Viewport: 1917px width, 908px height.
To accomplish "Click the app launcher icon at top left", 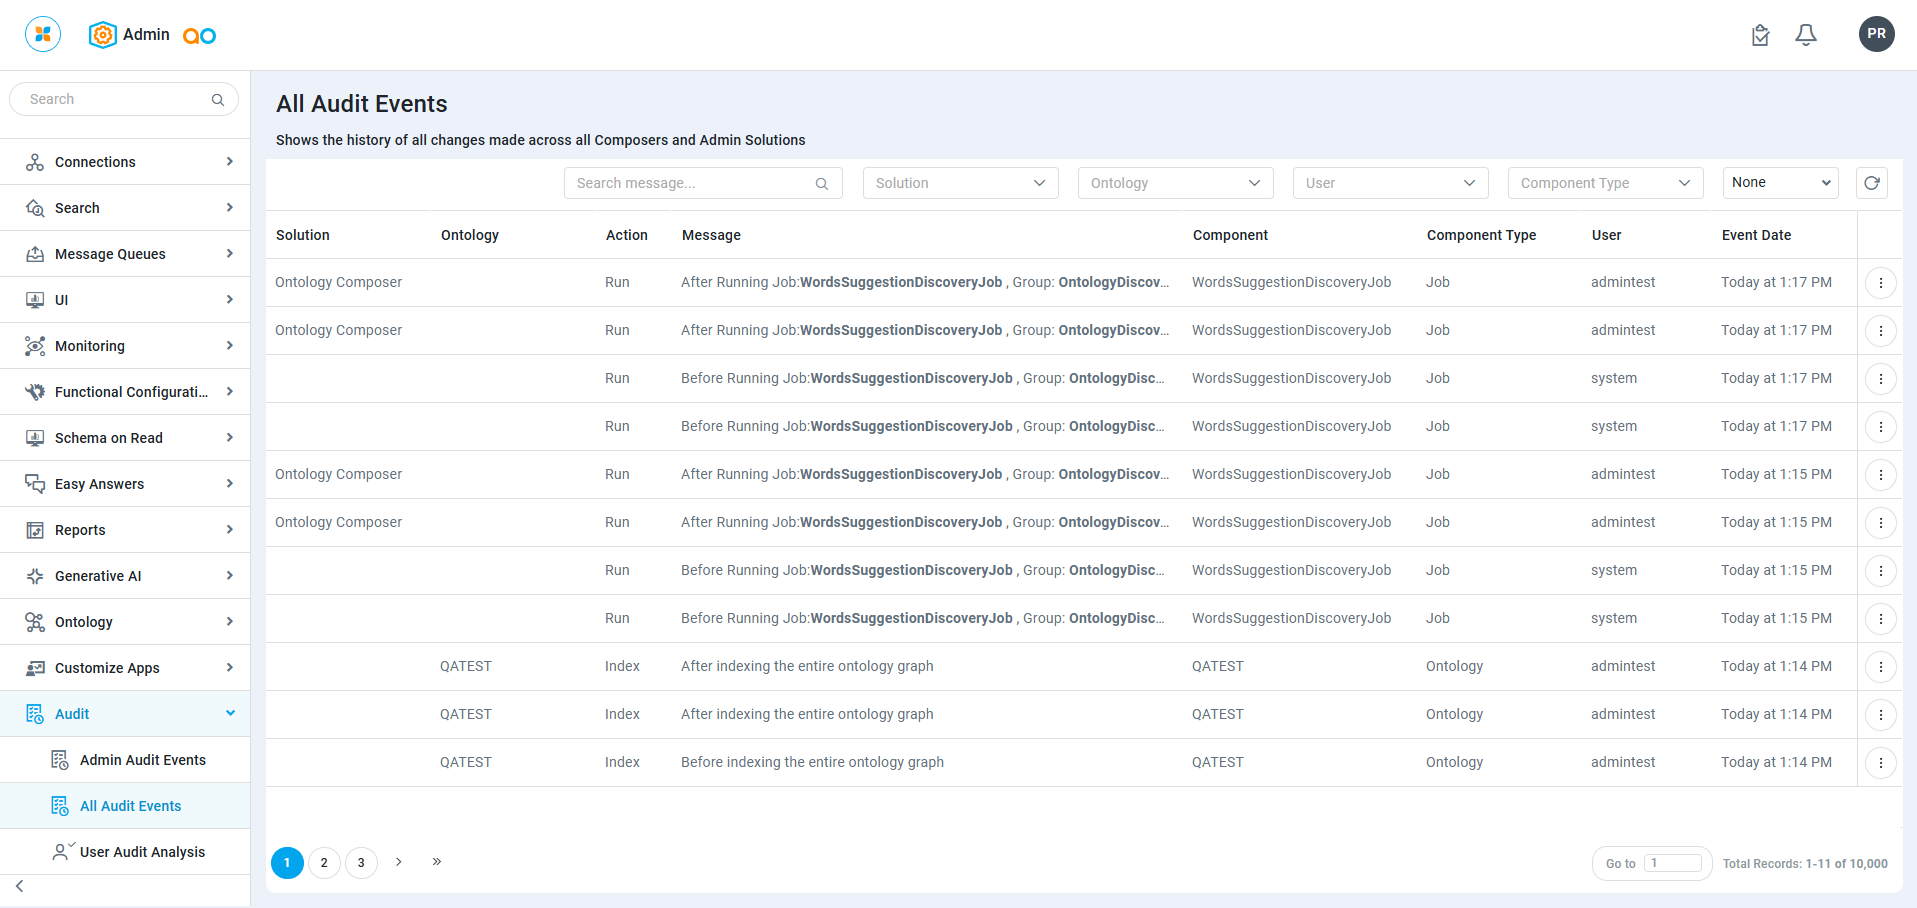I will click(x=43, y=34).
